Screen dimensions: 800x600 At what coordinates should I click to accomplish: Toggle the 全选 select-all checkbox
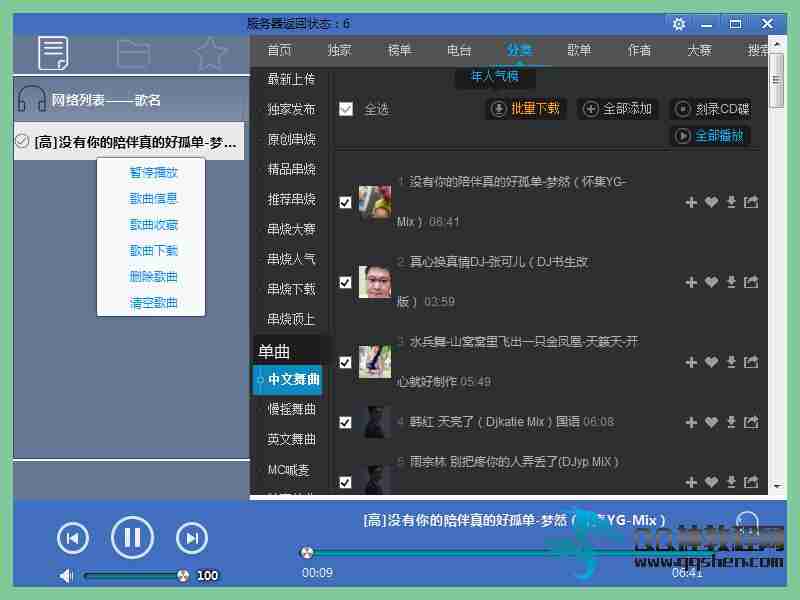click(x=346, y=109)
